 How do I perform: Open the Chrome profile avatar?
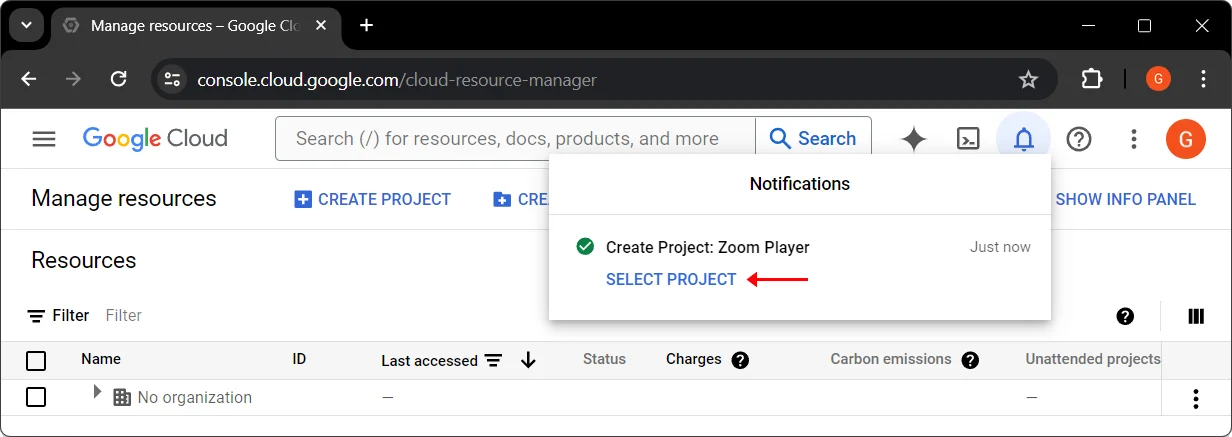(x=1158, y=79)
